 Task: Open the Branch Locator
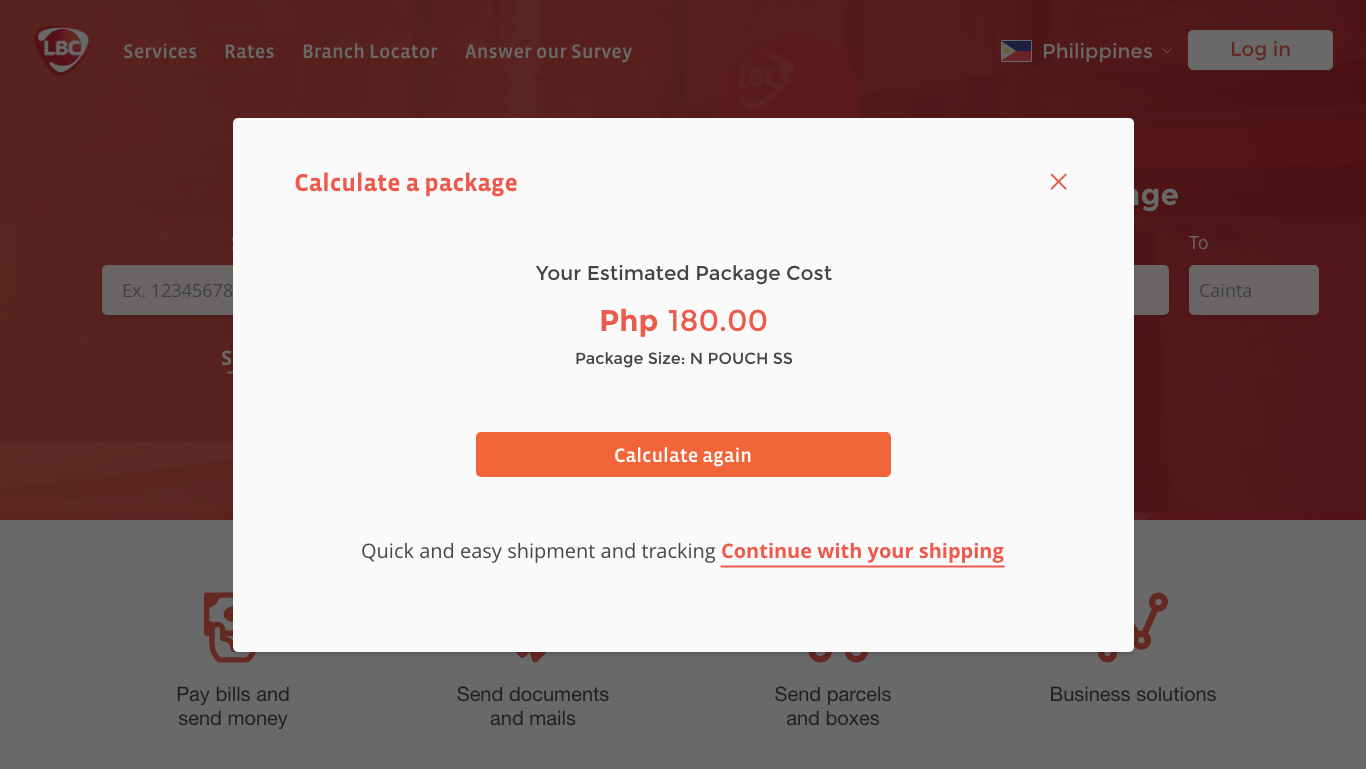tap(370, 51)
